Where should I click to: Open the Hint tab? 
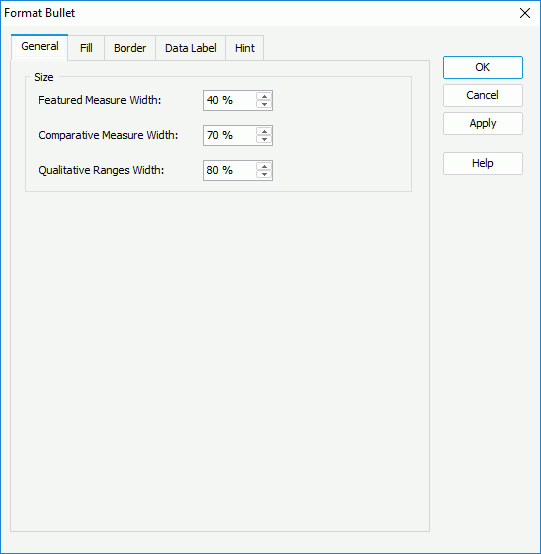pos(245,48)
